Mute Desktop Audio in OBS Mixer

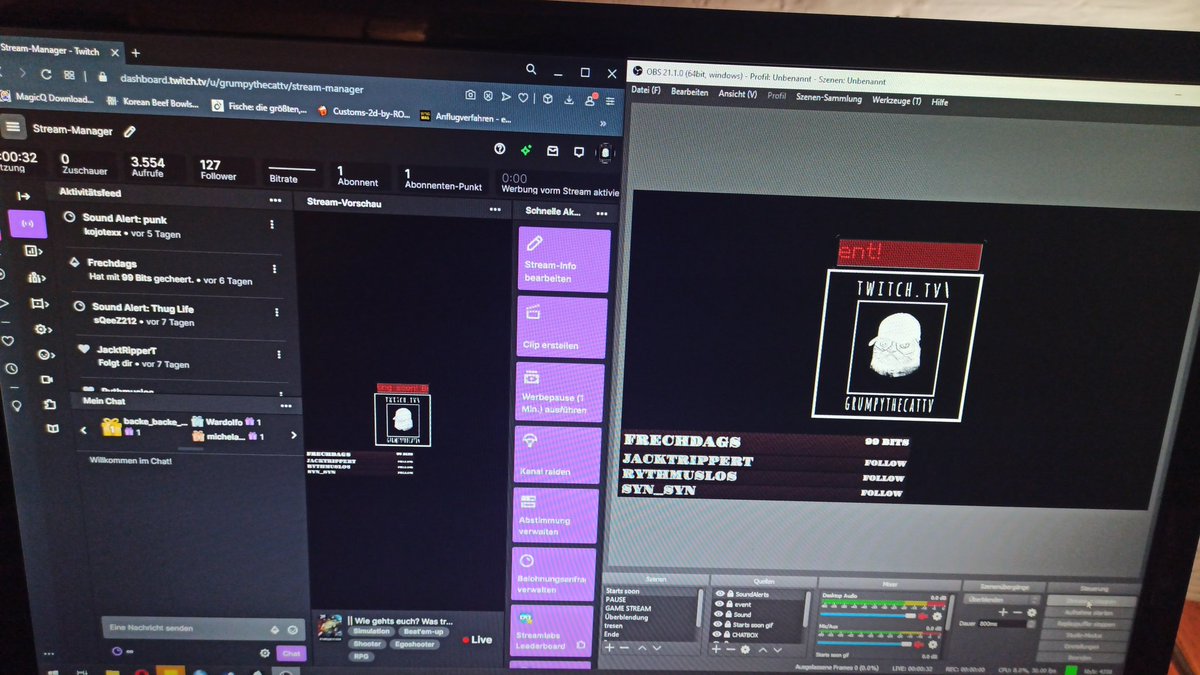923,616
